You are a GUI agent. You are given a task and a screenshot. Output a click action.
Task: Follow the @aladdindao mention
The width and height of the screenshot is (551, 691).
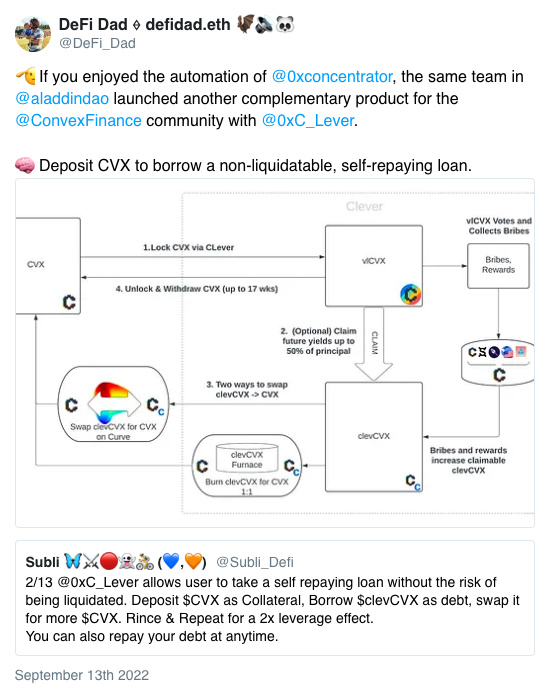62,99
